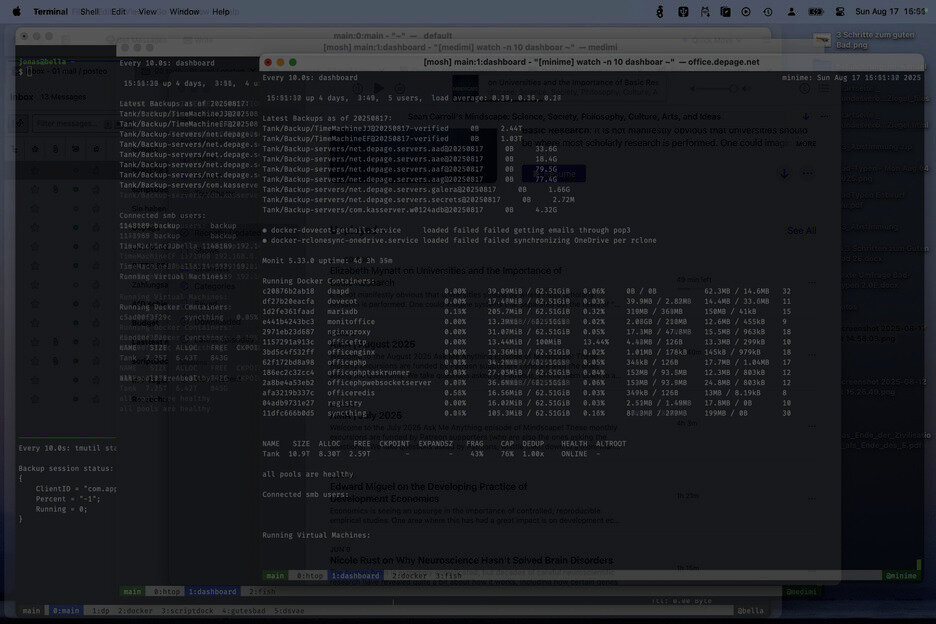
Task: Click the @bella host label in status bar
Action: tap(750, 611)
